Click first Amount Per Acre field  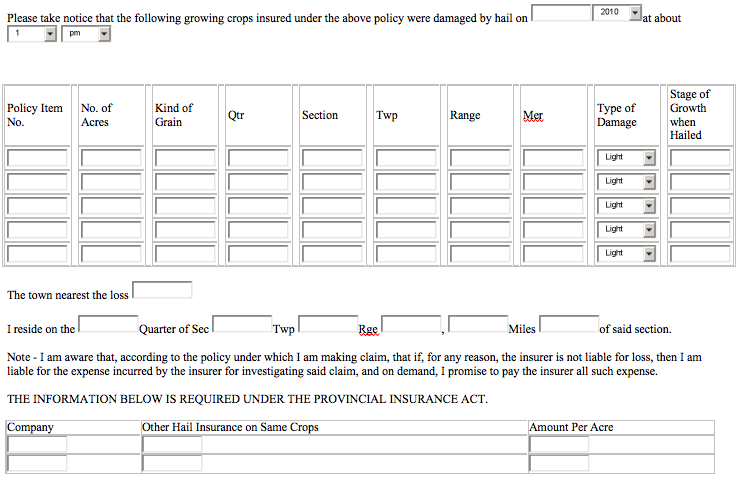[559, 444]
